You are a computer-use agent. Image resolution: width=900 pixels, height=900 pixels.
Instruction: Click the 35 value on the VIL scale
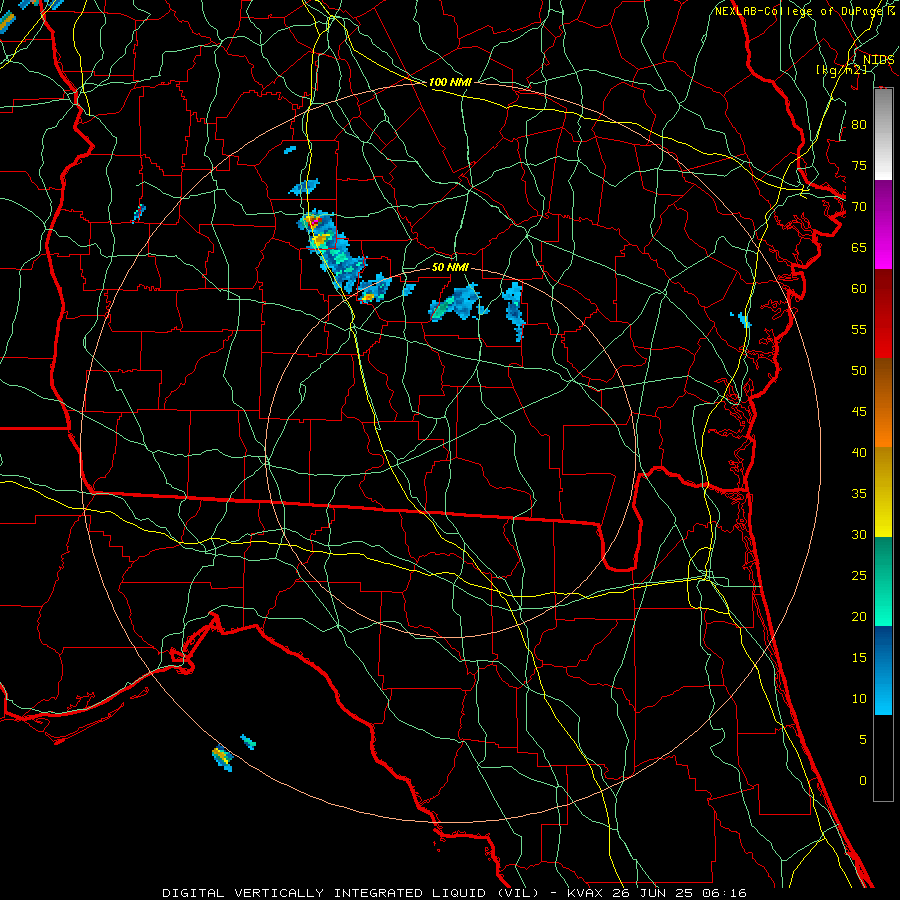point(859,494)
